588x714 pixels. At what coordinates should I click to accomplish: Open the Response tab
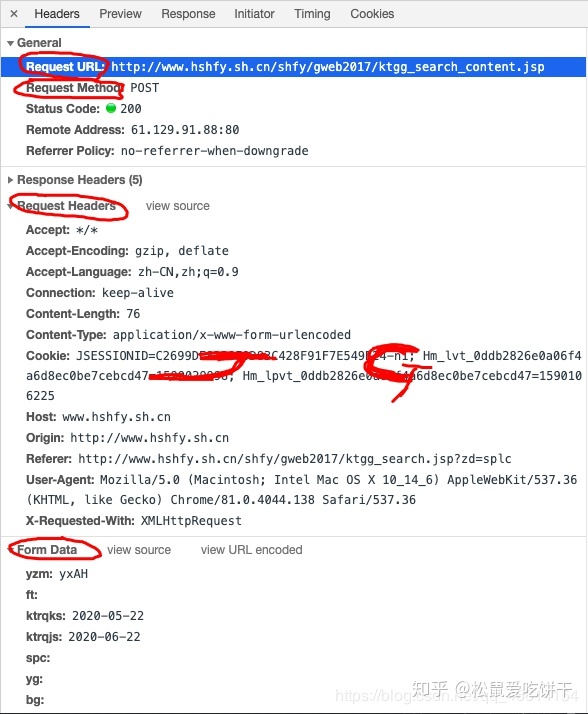coord(188,14)
